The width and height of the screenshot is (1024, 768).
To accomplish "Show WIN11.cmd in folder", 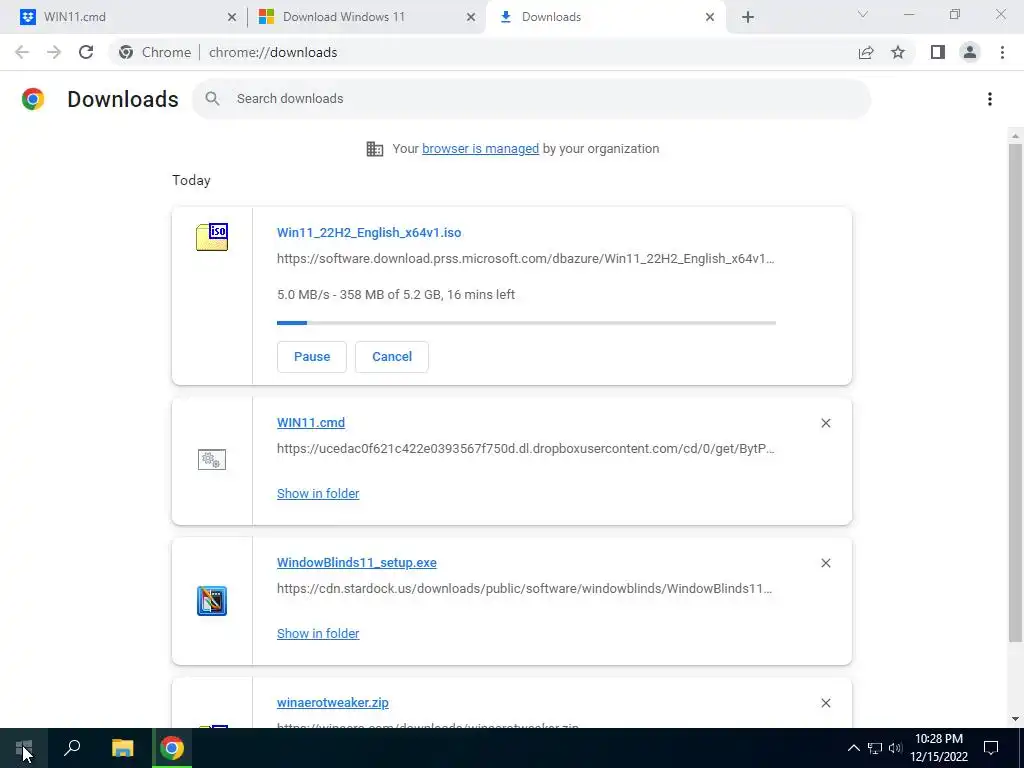I will (318, 494).
